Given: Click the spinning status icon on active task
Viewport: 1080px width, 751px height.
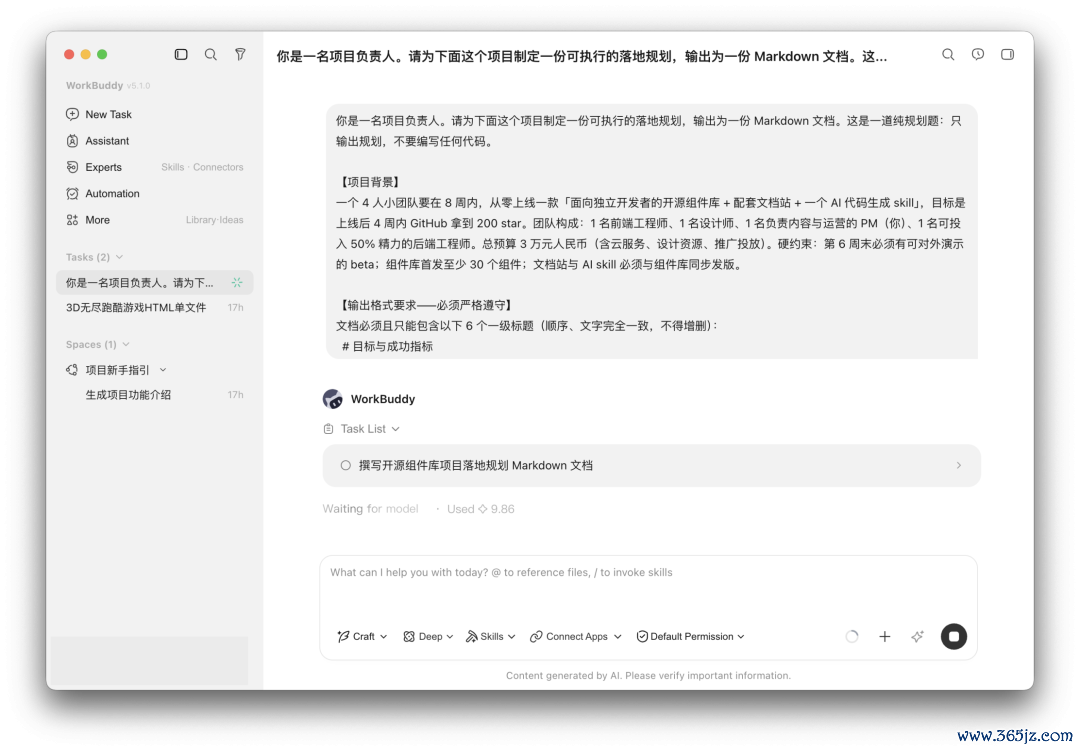Looking at the screenshot, I should tap(237, 282).
